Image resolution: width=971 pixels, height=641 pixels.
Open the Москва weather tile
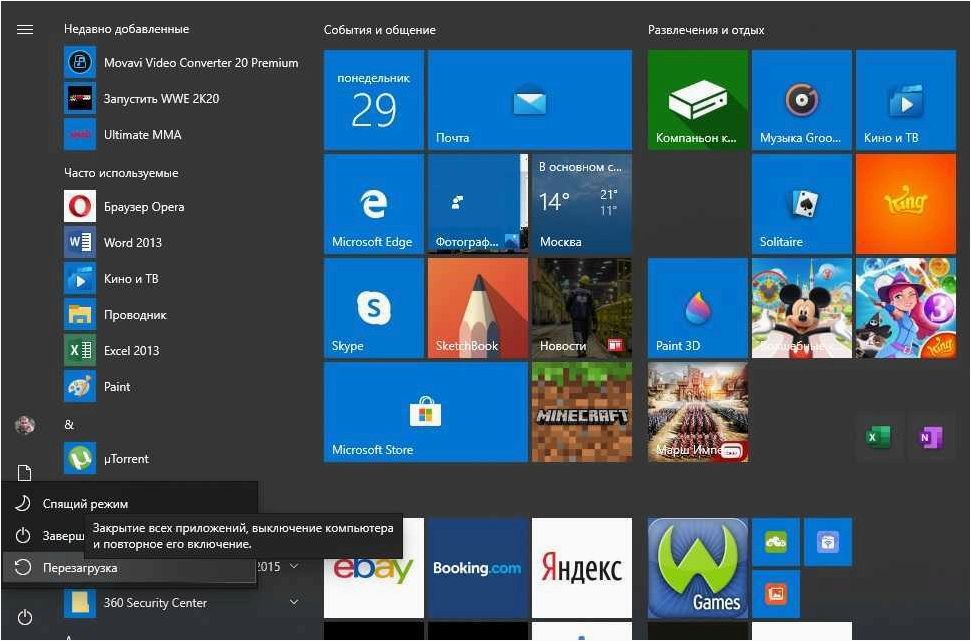[582, 204]
